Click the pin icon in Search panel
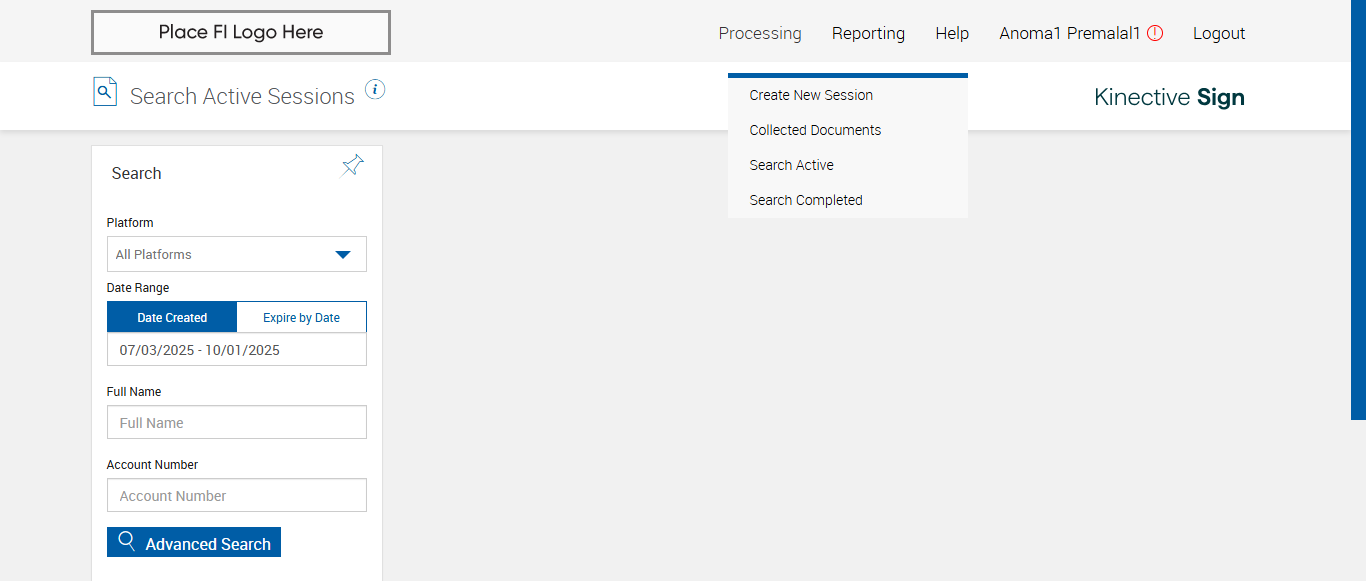1366x581 pixels. [353, 166]
